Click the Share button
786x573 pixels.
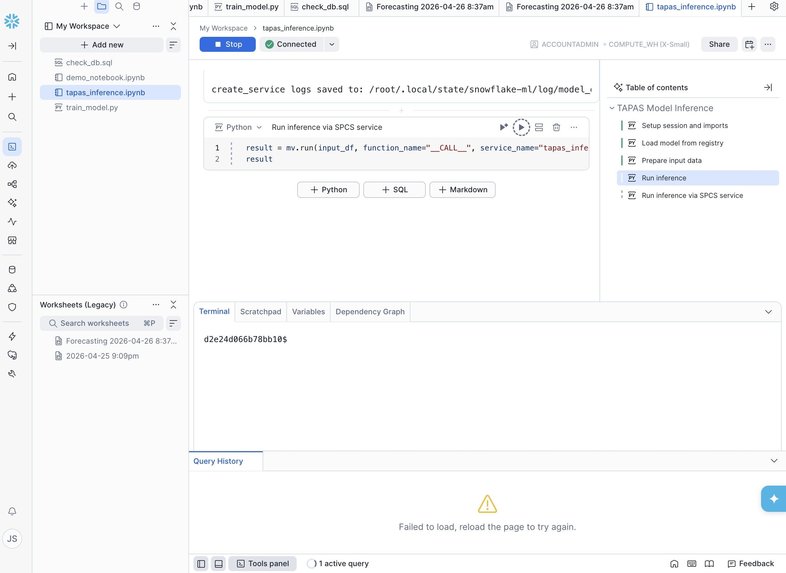(719, 45)
